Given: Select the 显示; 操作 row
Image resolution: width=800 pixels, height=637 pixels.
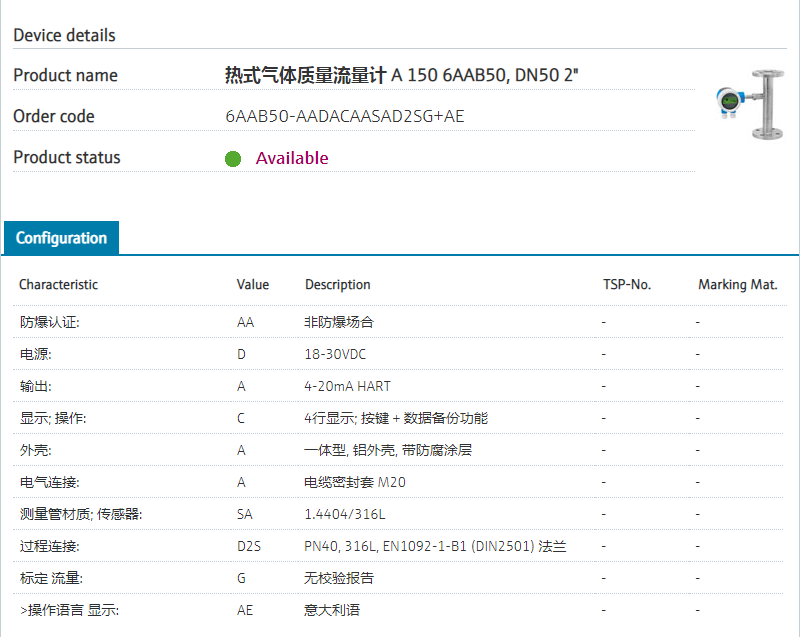Looking at the screenshot, I should [x=53, y=418].
